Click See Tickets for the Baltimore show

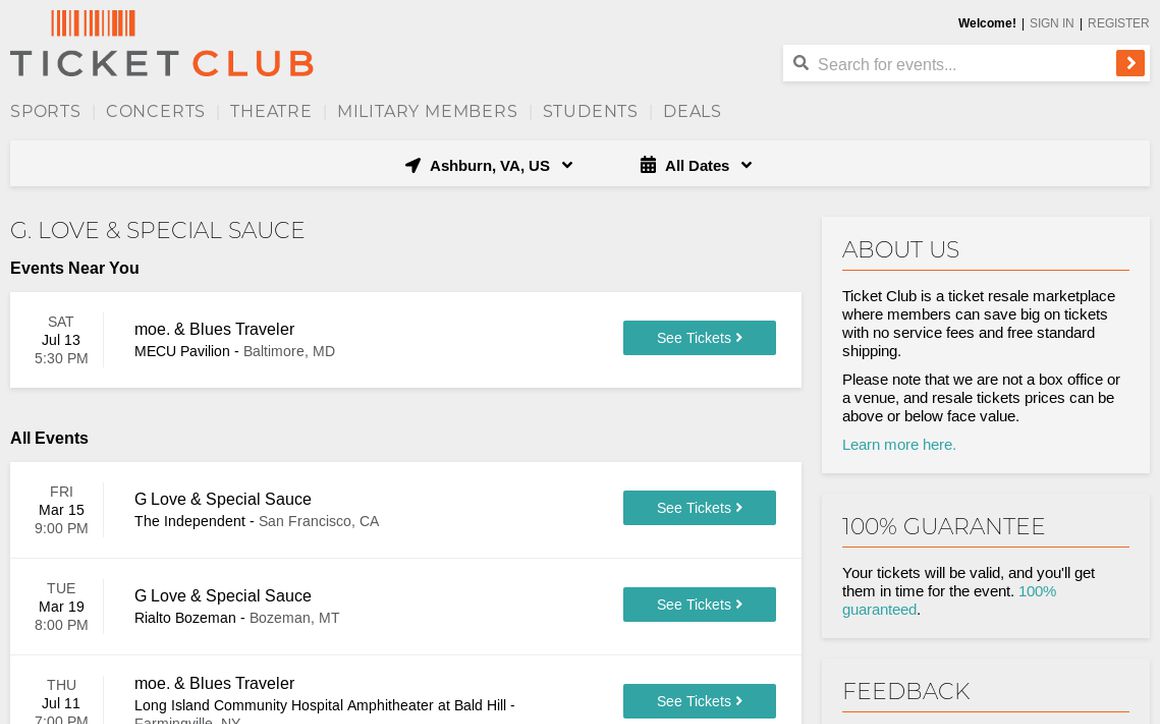pos(699,337)
